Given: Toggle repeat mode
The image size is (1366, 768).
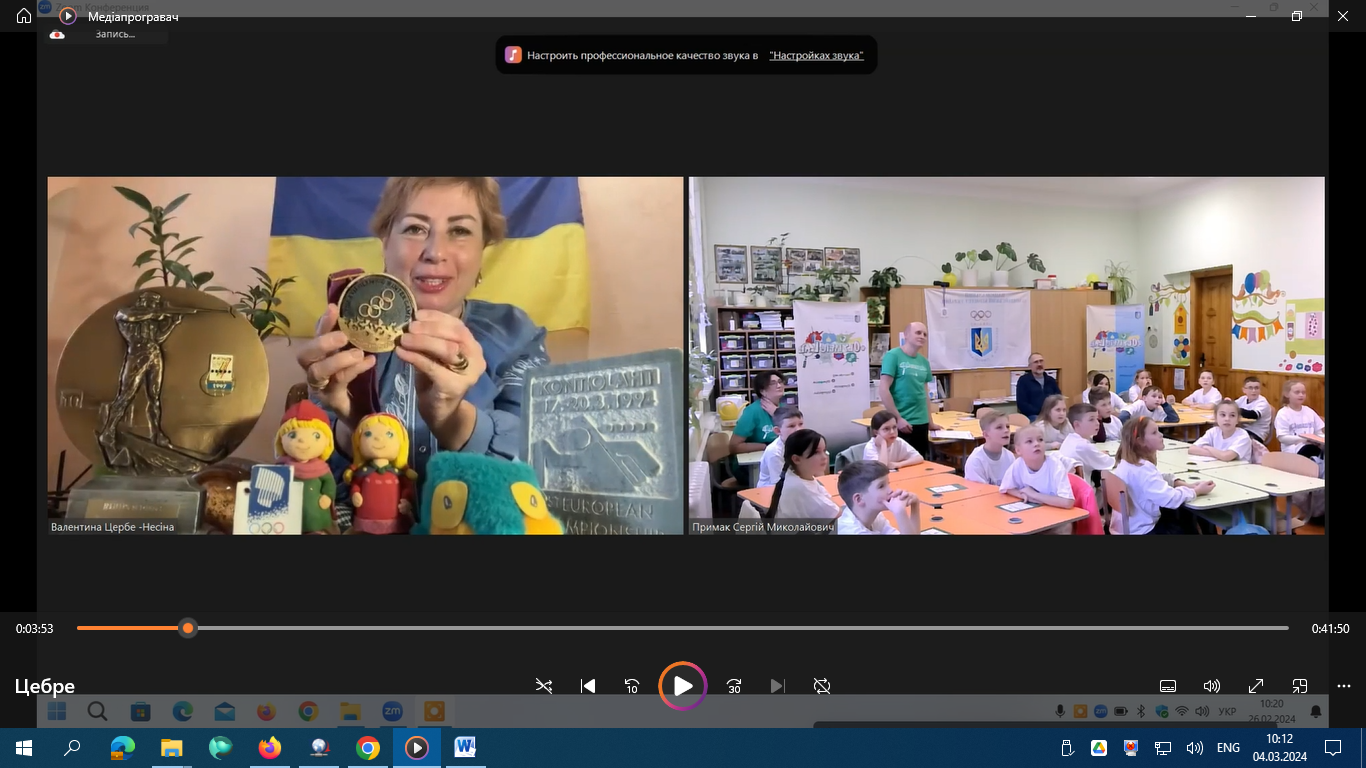Looking at the screenshot, I should click(822, 686).
